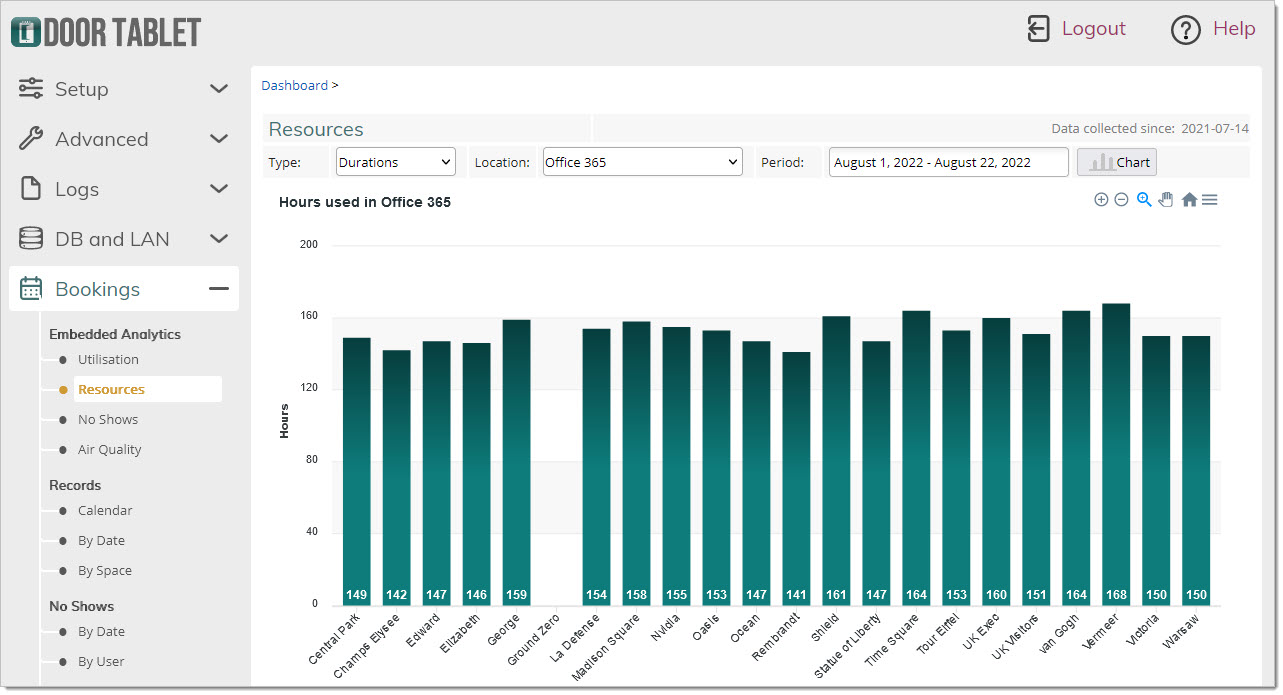
Task: Click the Bookings calendar icon
Action: tap(31, 289)
